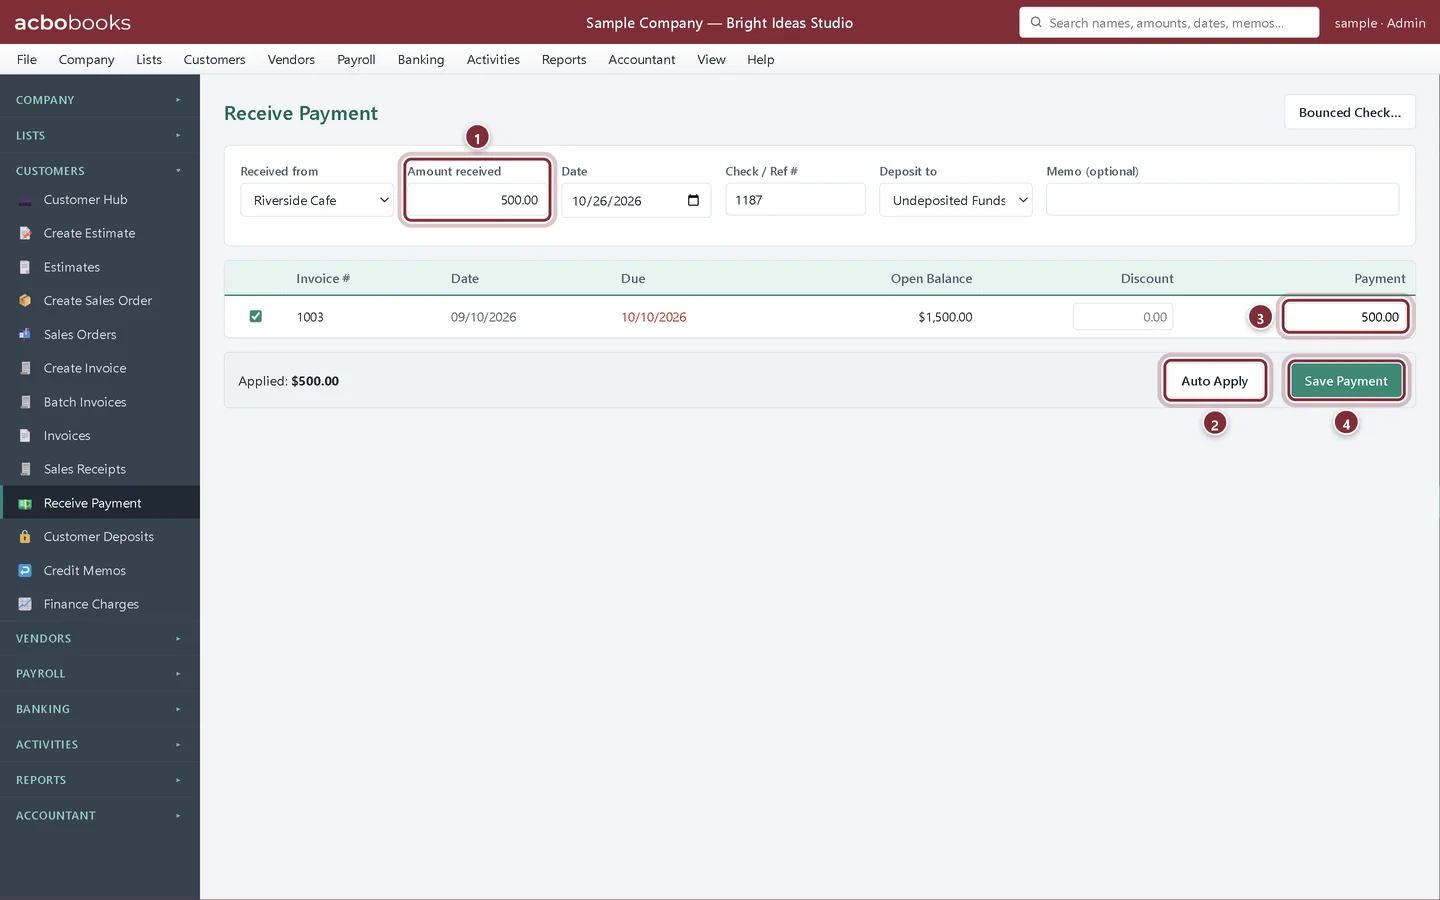Click the Receive Payment sidebar icon
This screenshot has height=900, width=1440.
tap(25, 503)
